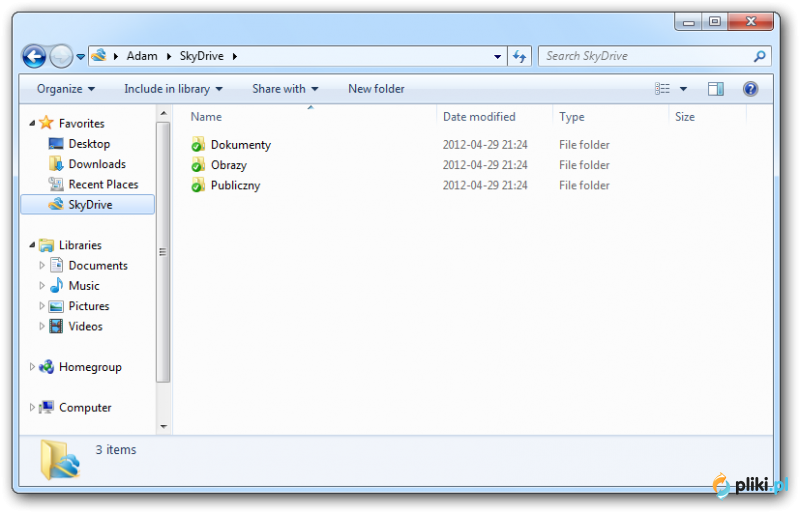Open Downloads in Favorites
Screen dimensions: 800x513
(97, 164)
